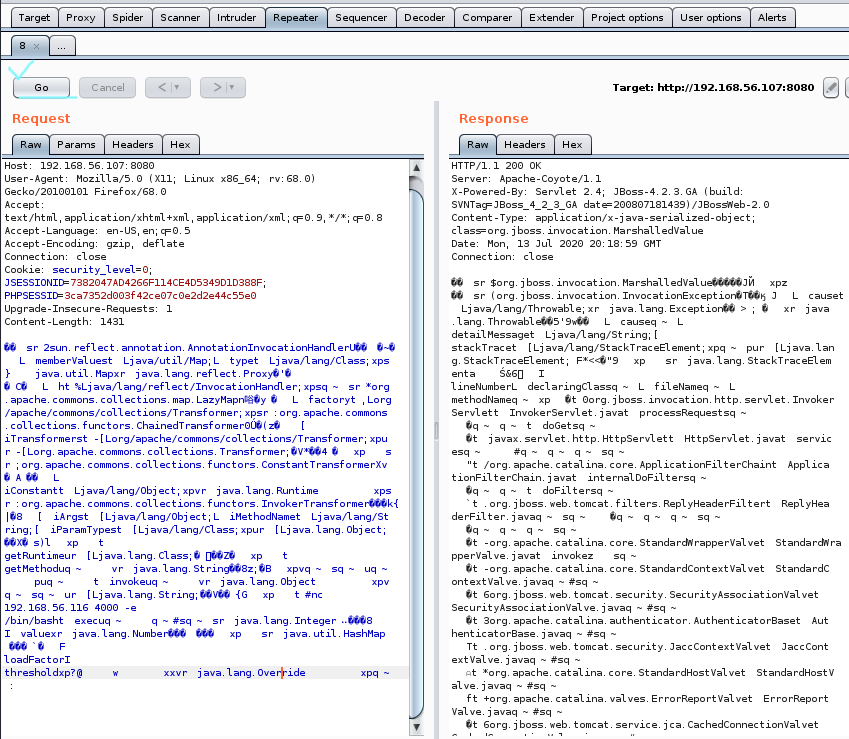Switch to the Alerts tab
The image size is (849, 739).
(x=772, y=18)
